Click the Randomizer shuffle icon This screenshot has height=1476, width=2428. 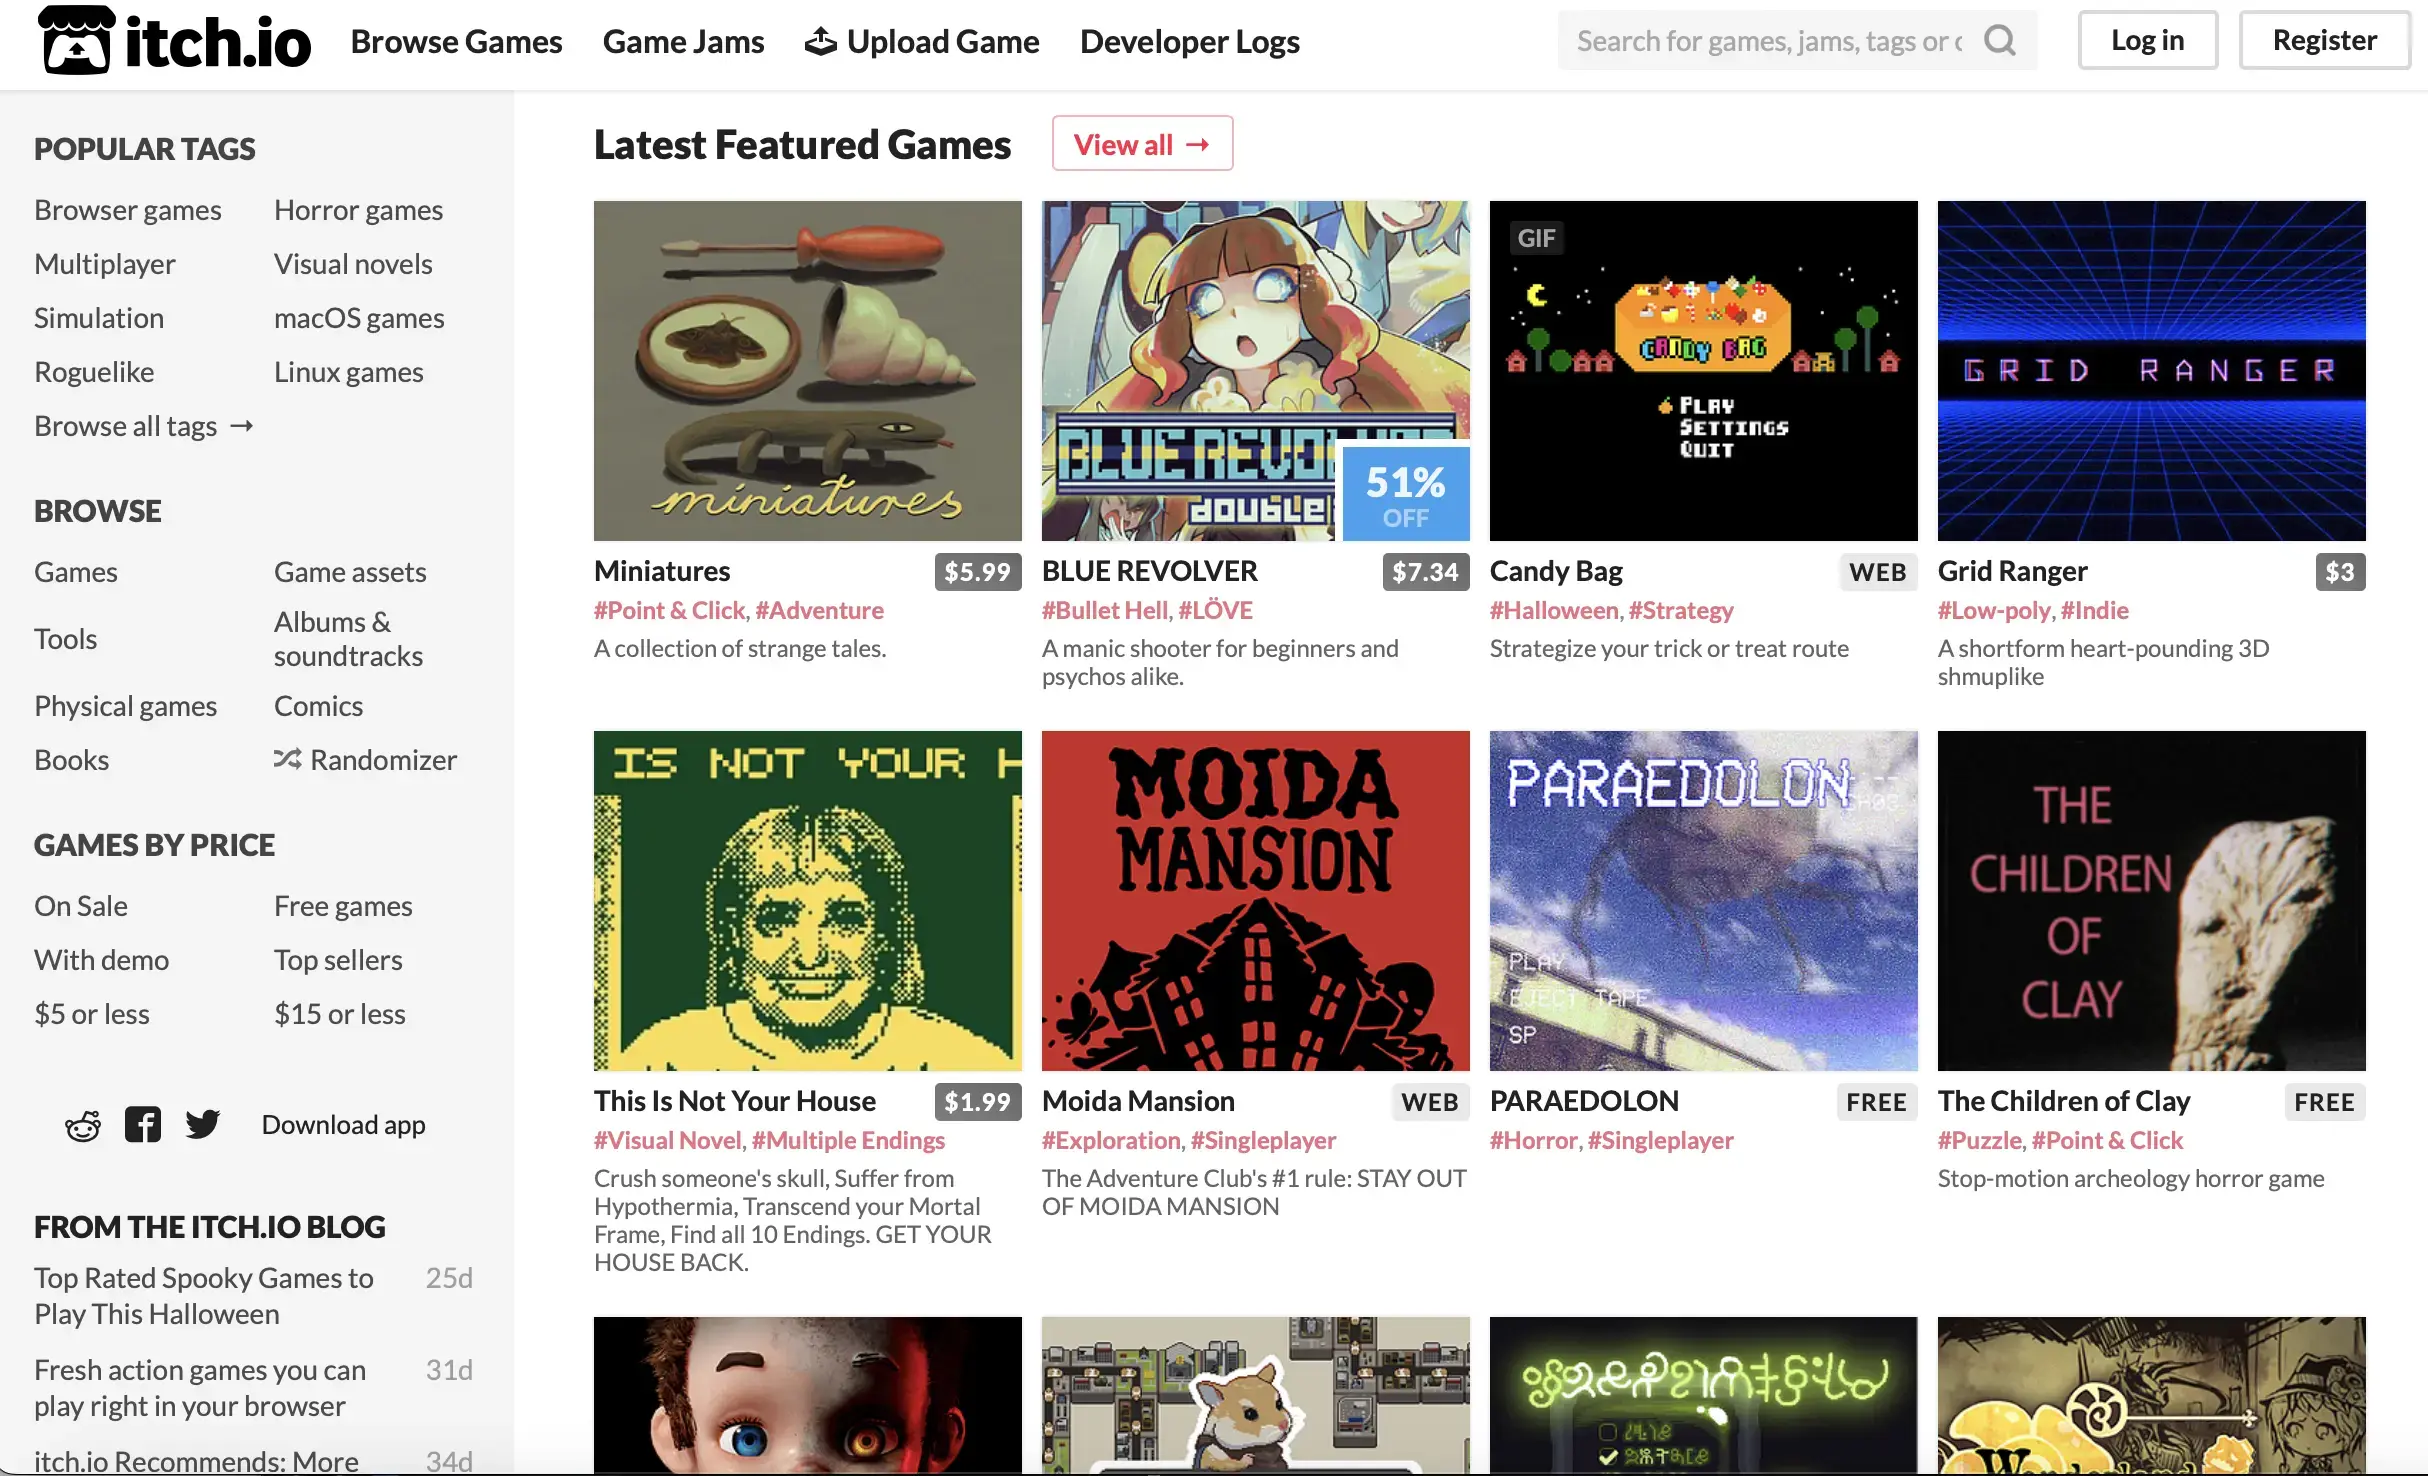(287, 759)
